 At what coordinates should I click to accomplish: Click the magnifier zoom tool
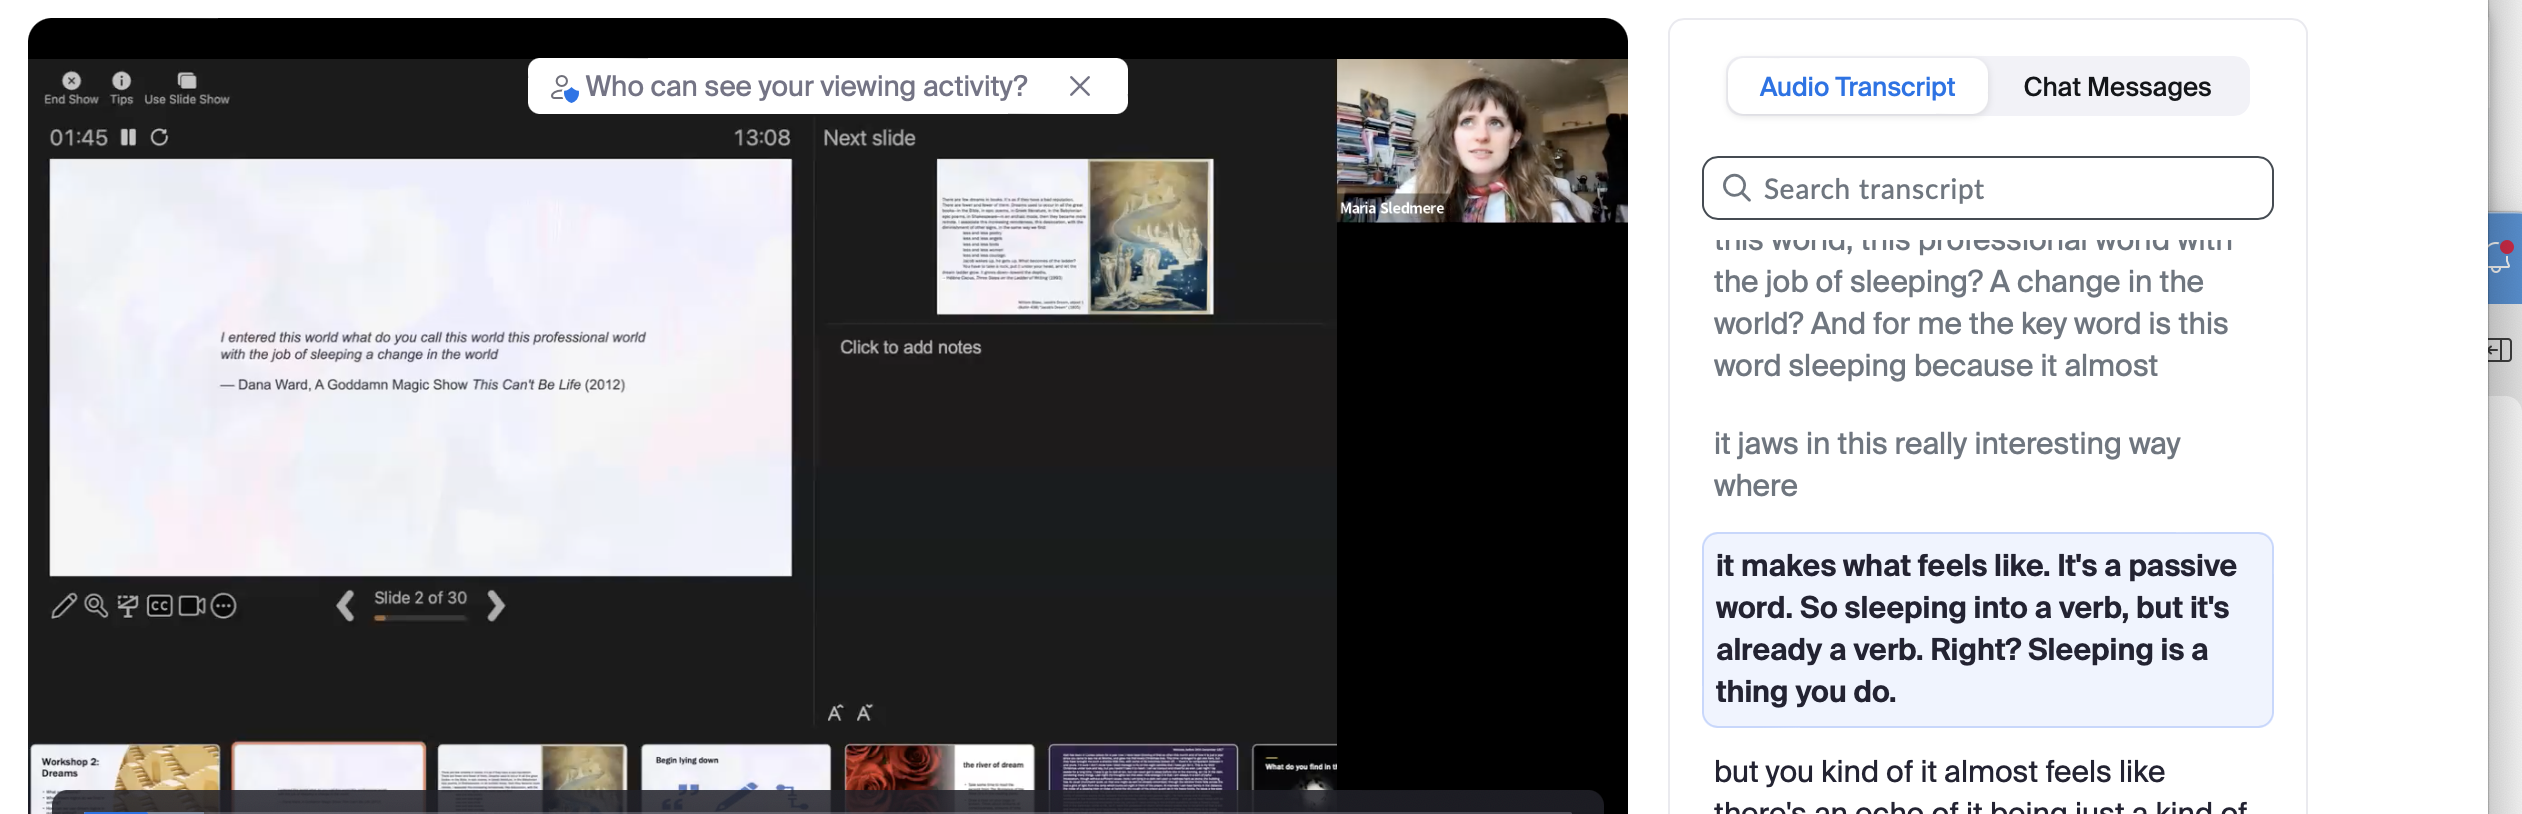pos(96,606)
